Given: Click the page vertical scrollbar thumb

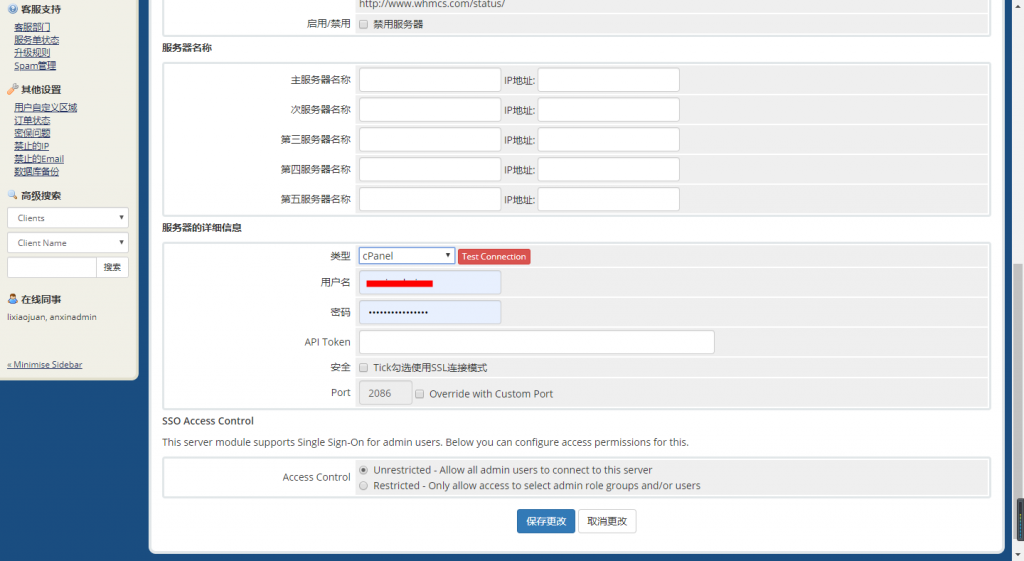Looking at the screenshot, I should pos(1019,402).
